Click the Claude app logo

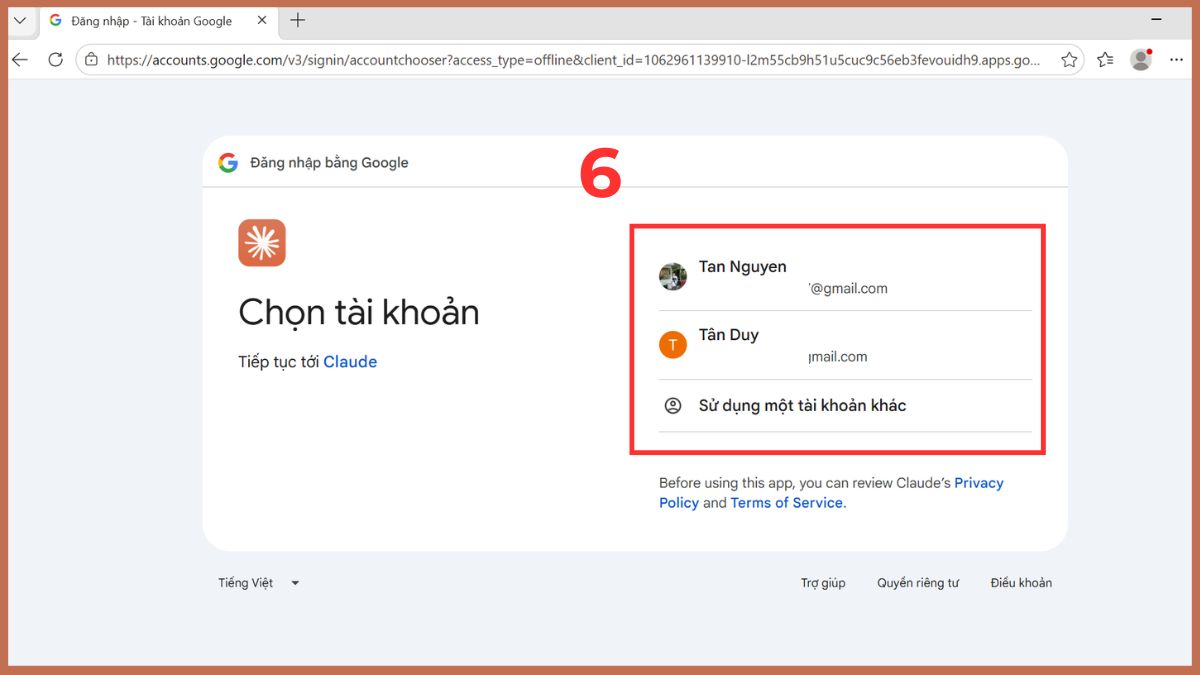tap(262, 243)
